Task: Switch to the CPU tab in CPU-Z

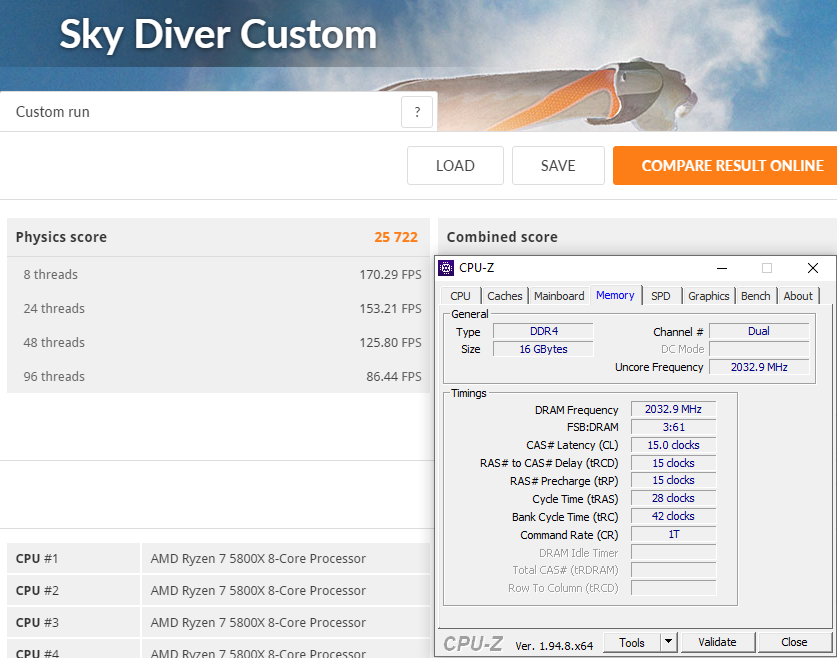Action: (460, 296)
